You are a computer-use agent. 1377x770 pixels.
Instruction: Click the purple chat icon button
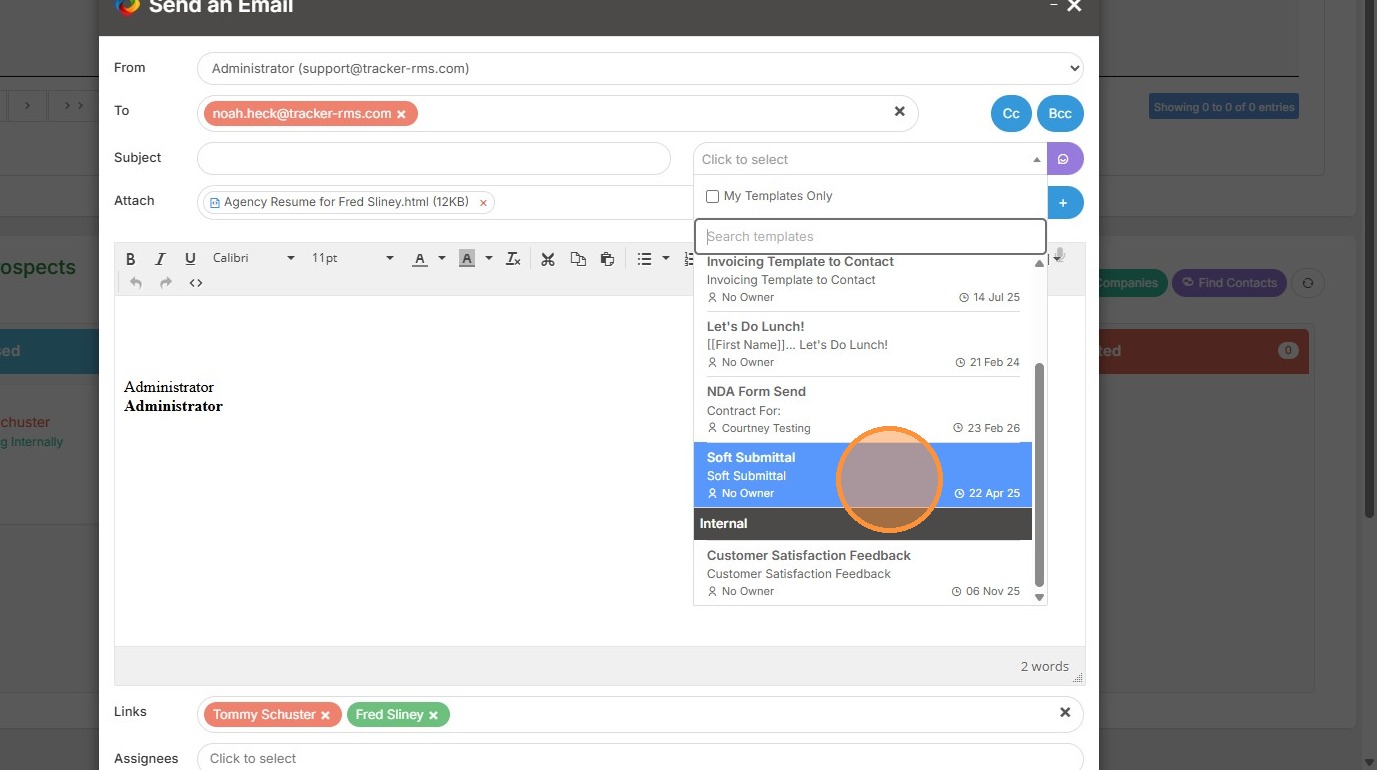click(1065, 159)
